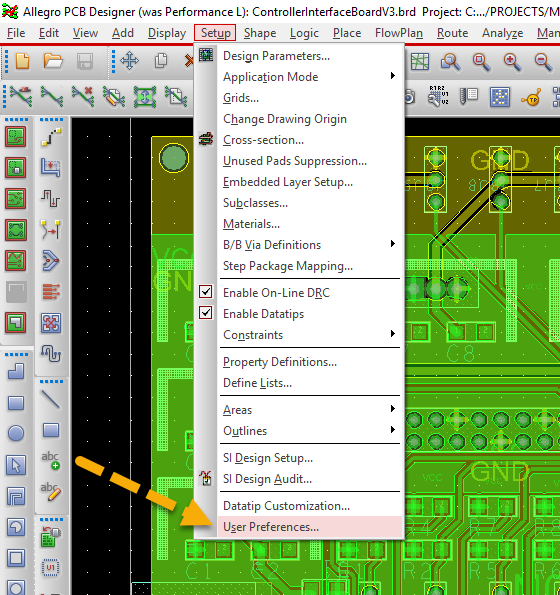Image resolution: width=560 pixels, height=595 pixels.
Task: Click the Zoom In plus magnifier
Action: [512, 62]
